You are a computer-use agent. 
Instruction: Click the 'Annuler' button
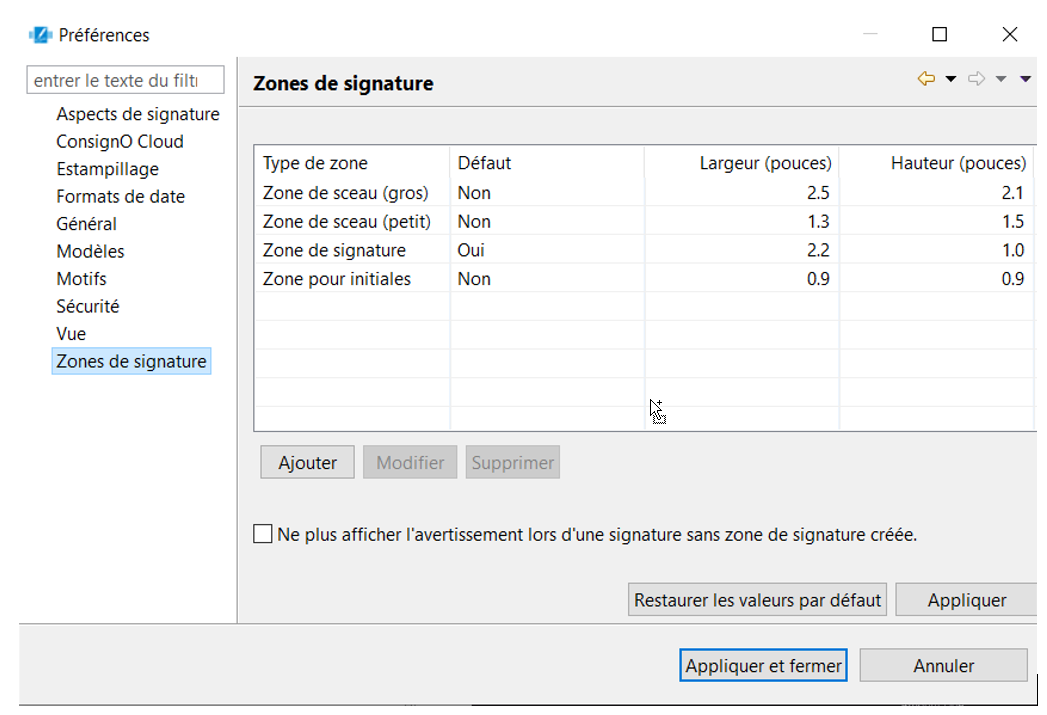point(942,665)
